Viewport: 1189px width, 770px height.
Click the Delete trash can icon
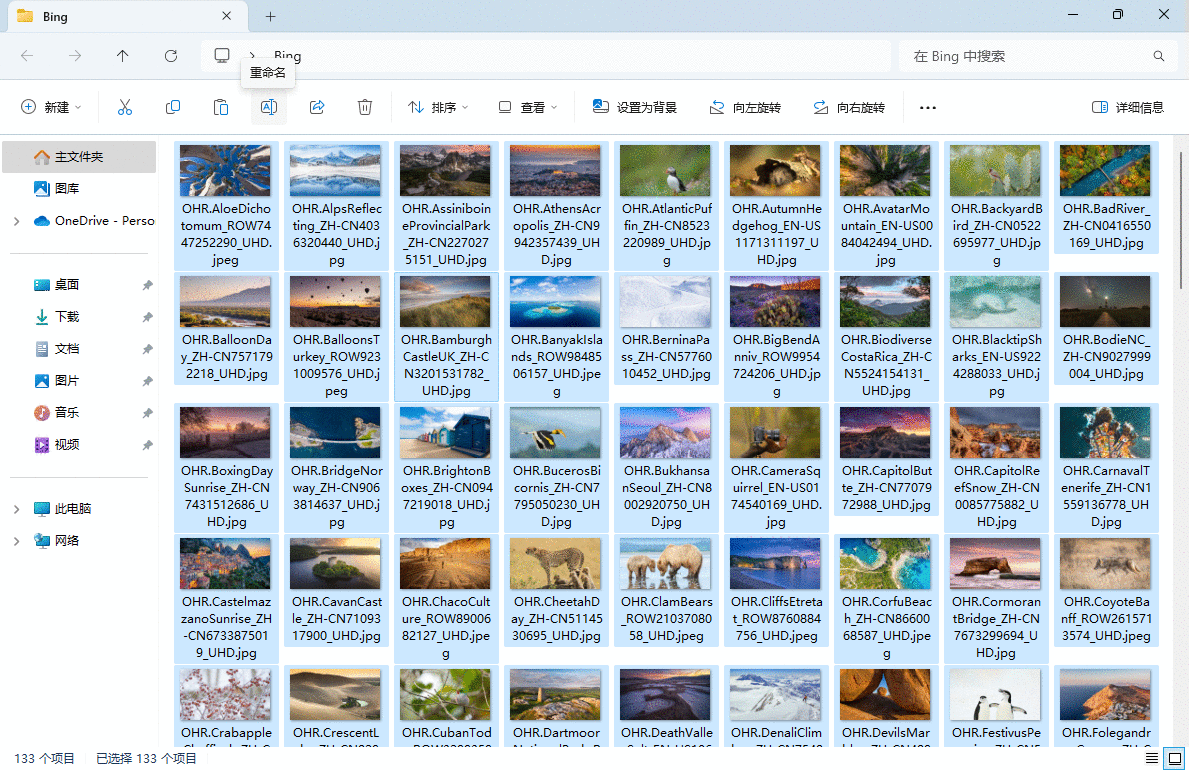[365, 107]
